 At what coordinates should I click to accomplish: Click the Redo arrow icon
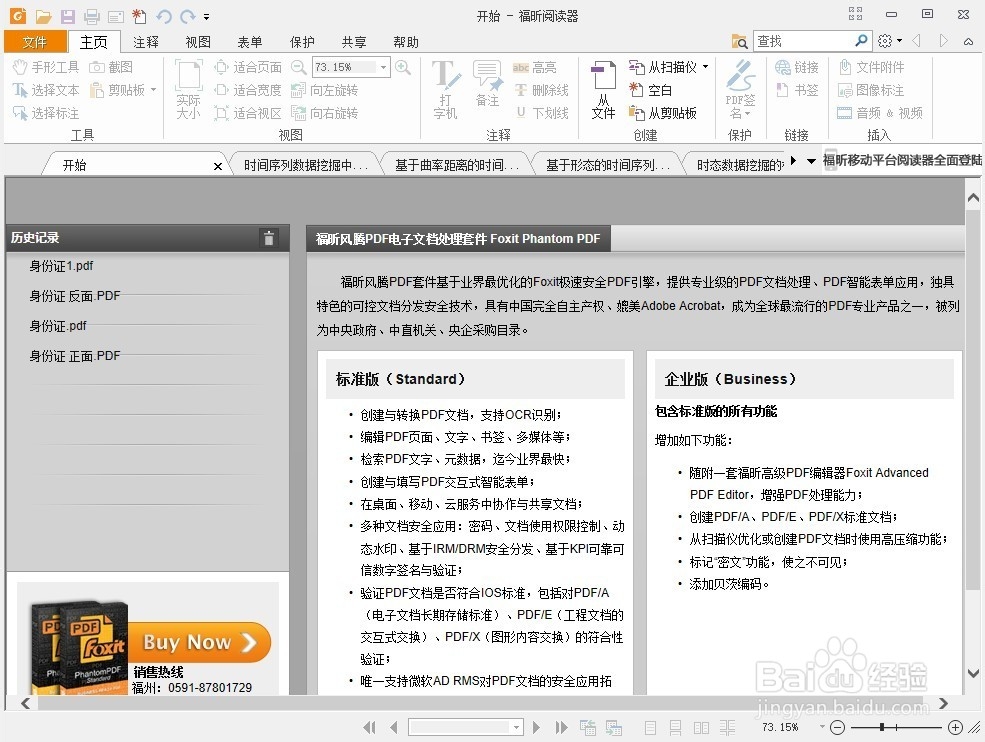(x=187, y=16)
